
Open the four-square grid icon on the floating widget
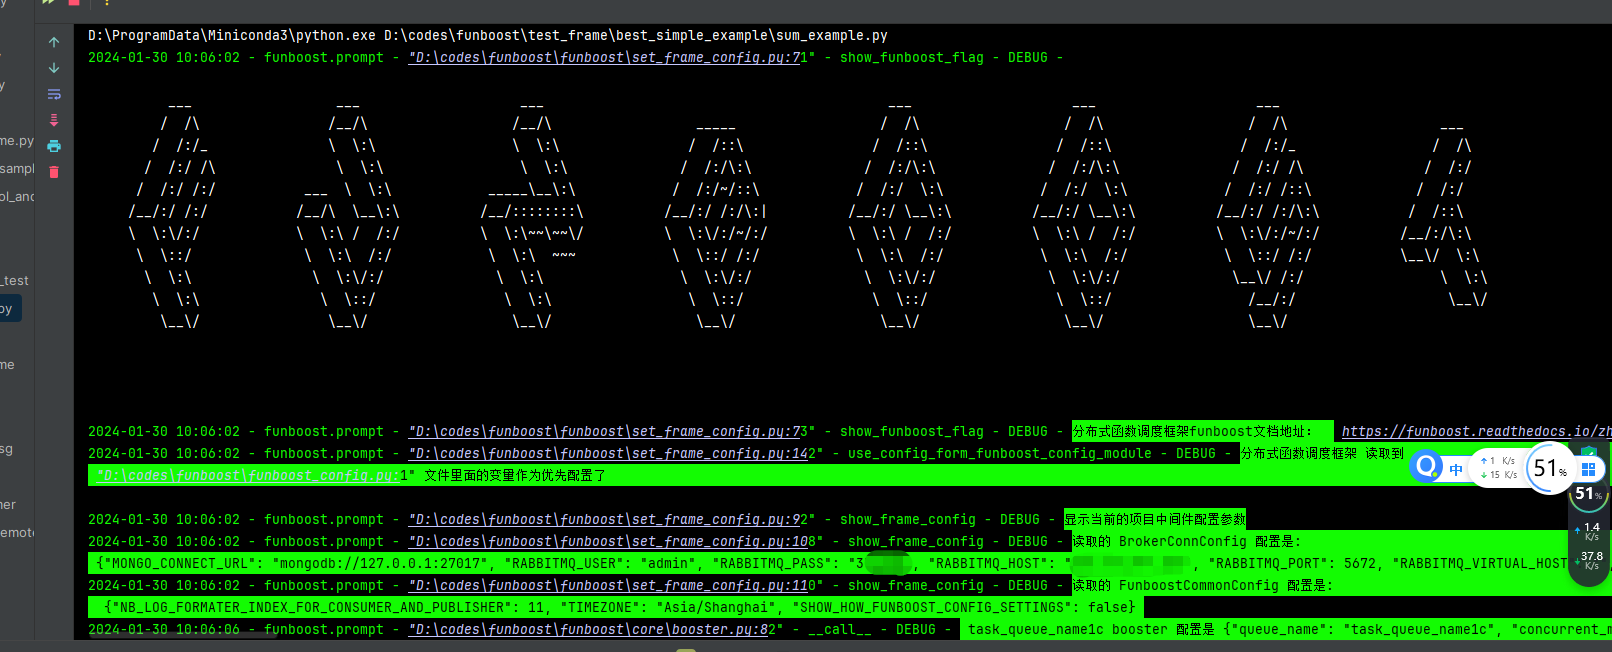point(1588,469)
